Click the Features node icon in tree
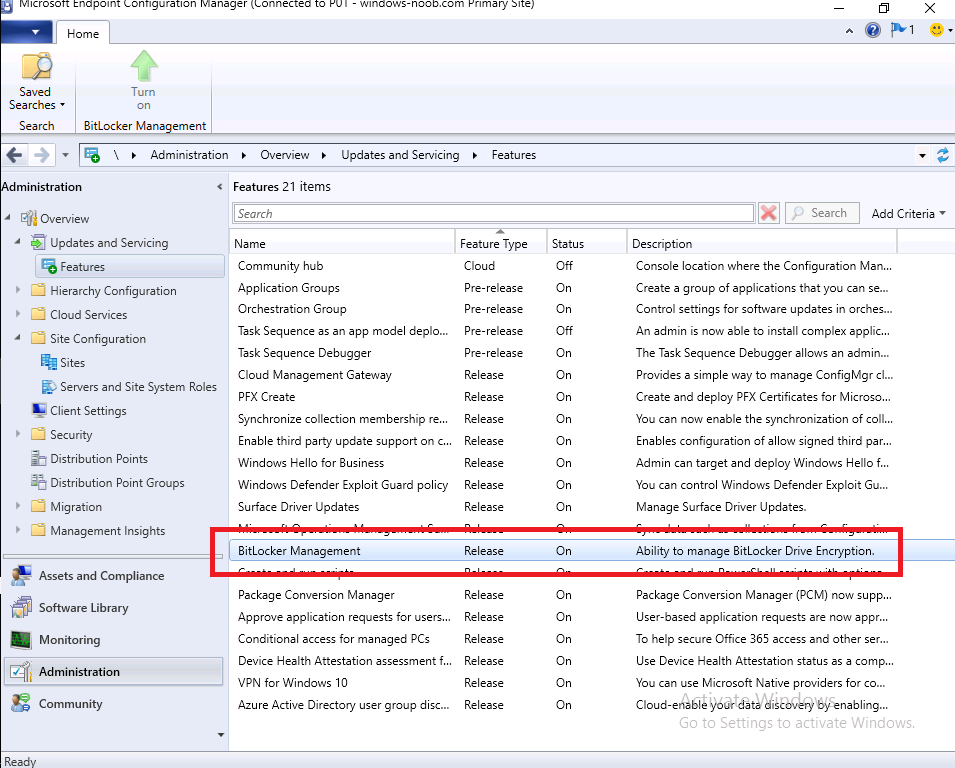The width and height of the screenshot is (955, 768). 49,266
